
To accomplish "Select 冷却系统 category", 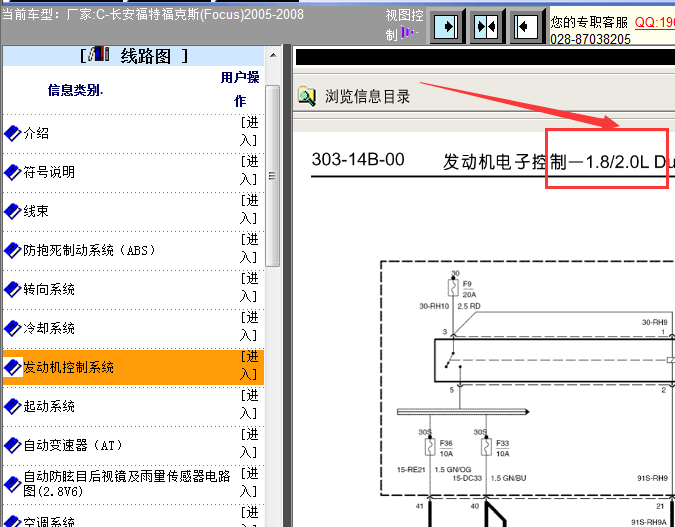I will click(49, 329).
